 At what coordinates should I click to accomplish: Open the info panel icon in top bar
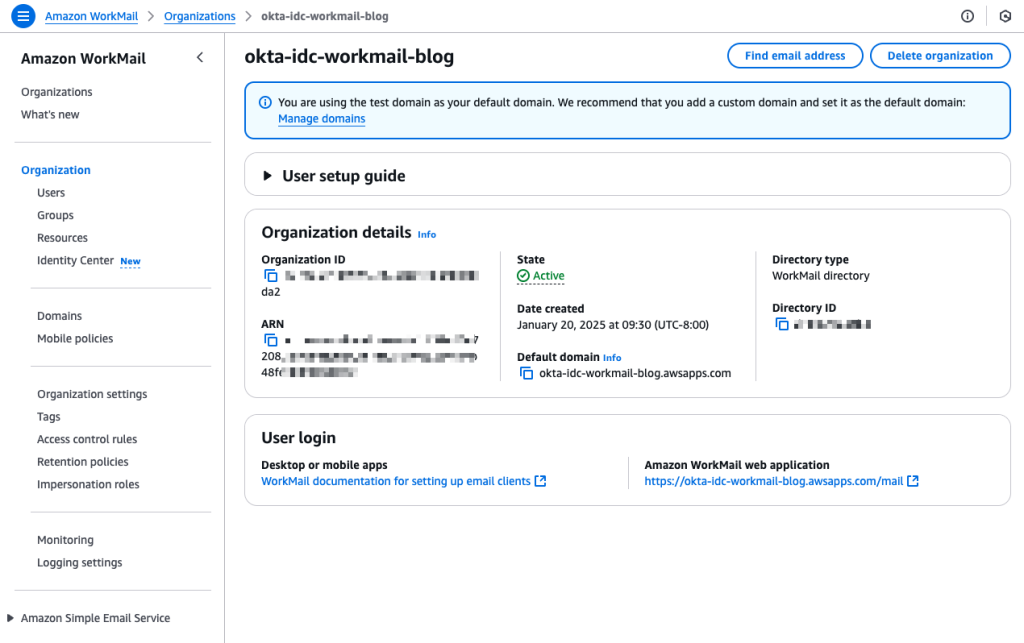[x=967, y=16]
